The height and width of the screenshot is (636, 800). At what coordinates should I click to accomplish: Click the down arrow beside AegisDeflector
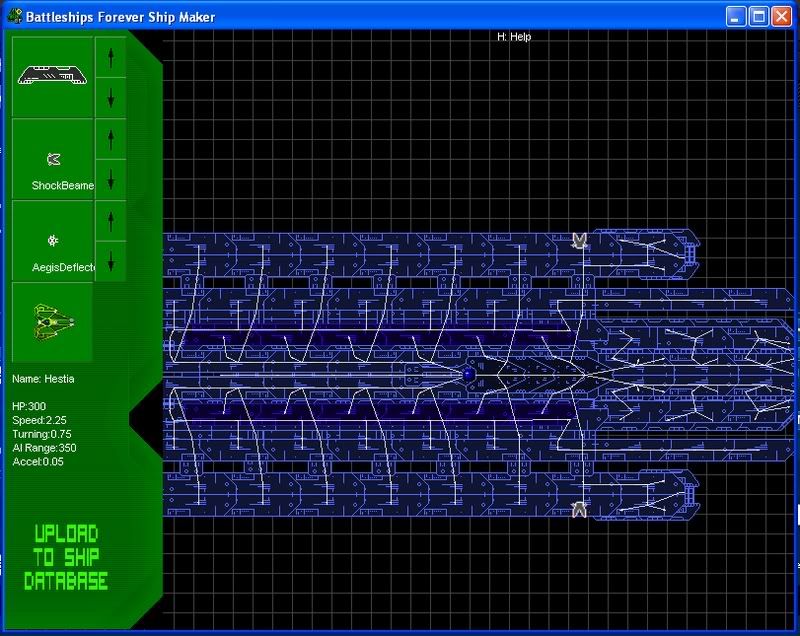coord(111,261)
